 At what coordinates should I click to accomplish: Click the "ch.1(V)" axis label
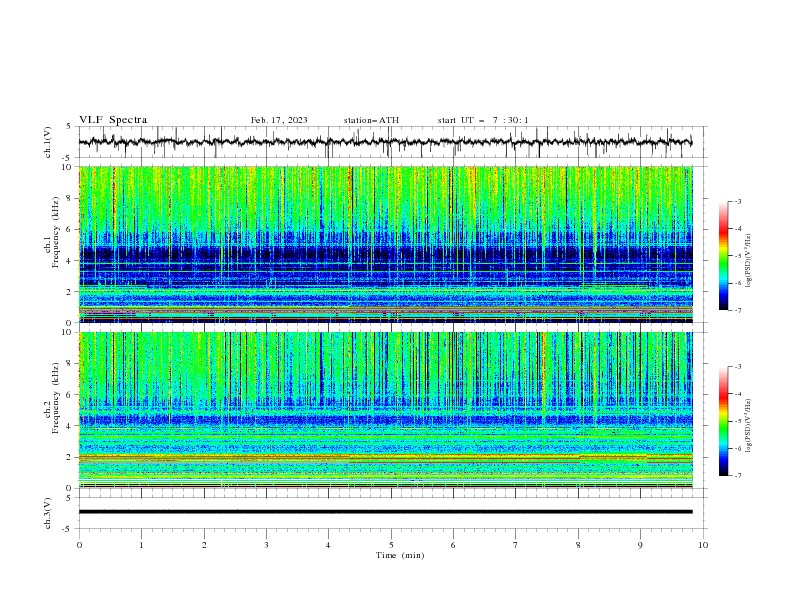tap(48, 142)
